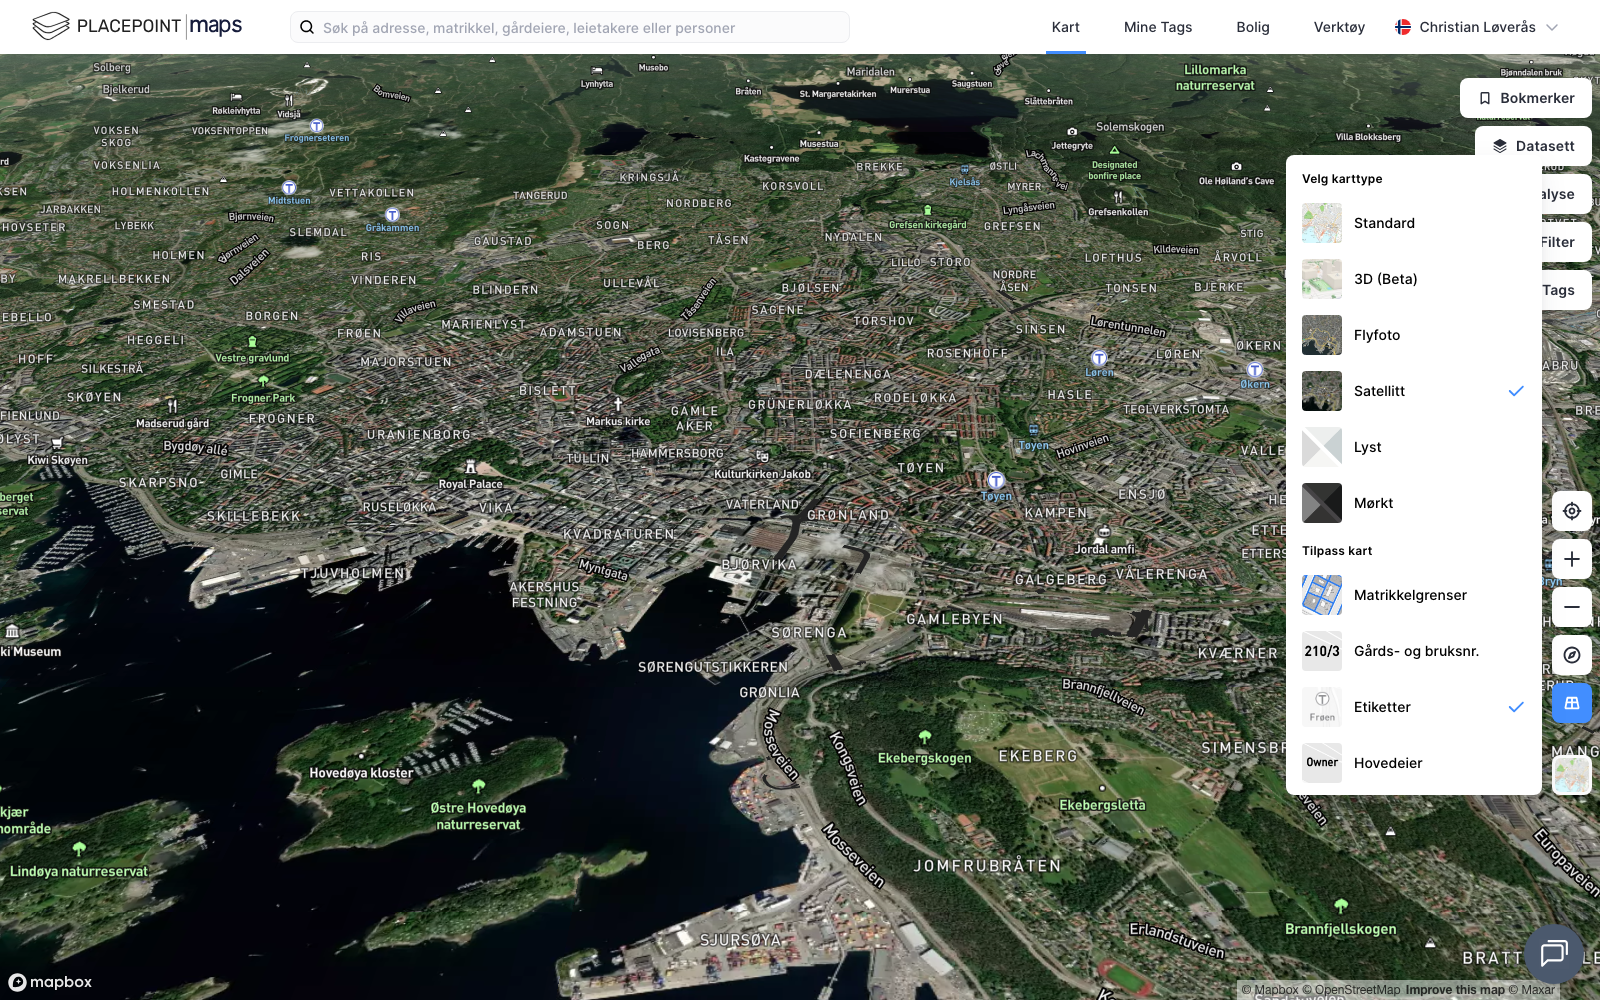The image size is (1600, 1000).
Task: Click the Norwegian flag icon
Action: click(x=1403, y=27)
